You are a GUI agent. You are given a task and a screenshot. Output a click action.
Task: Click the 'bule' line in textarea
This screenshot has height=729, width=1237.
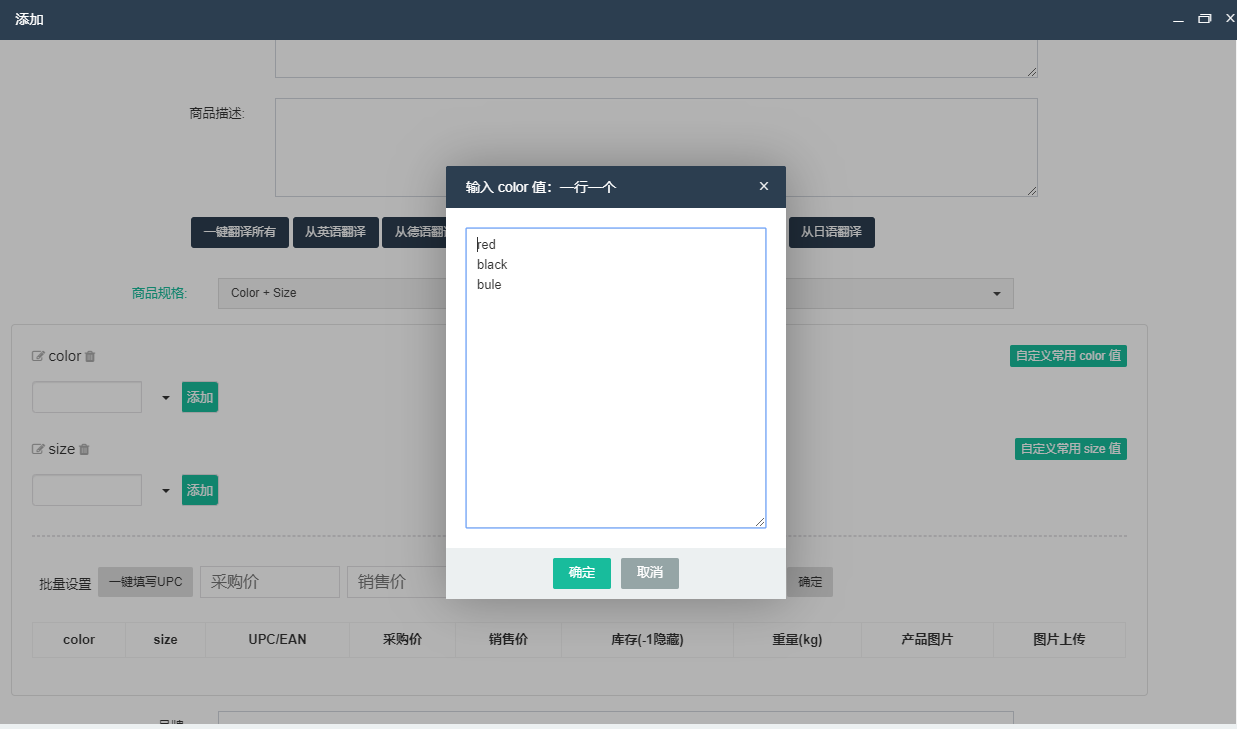click(489, 284)
